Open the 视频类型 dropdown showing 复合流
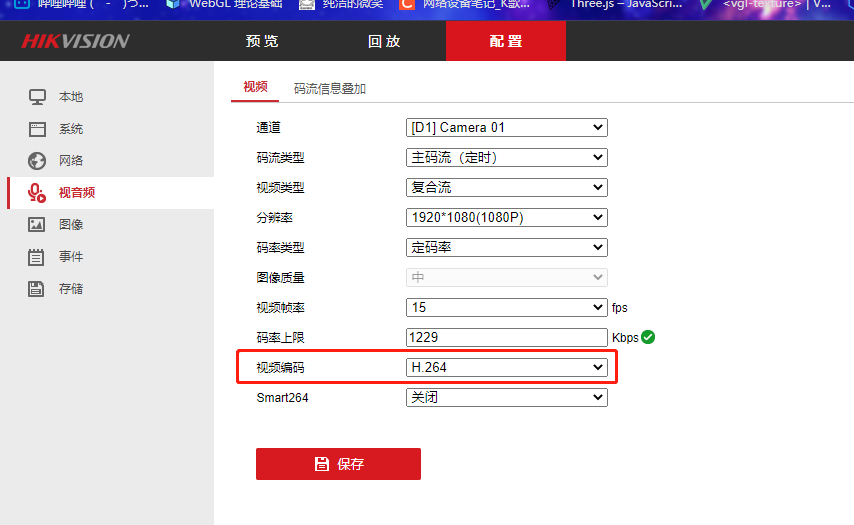The height and width of the screenshot is (525, 854). [507, 187]
